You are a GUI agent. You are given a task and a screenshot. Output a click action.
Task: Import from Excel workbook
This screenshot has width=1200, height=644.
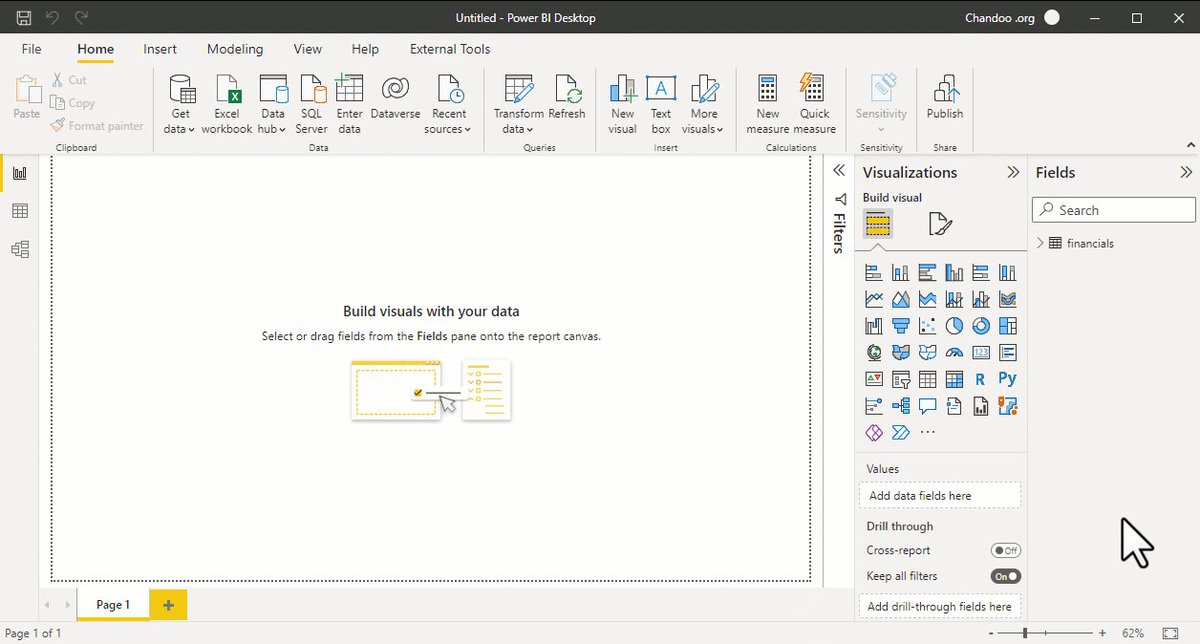[227, 104]
